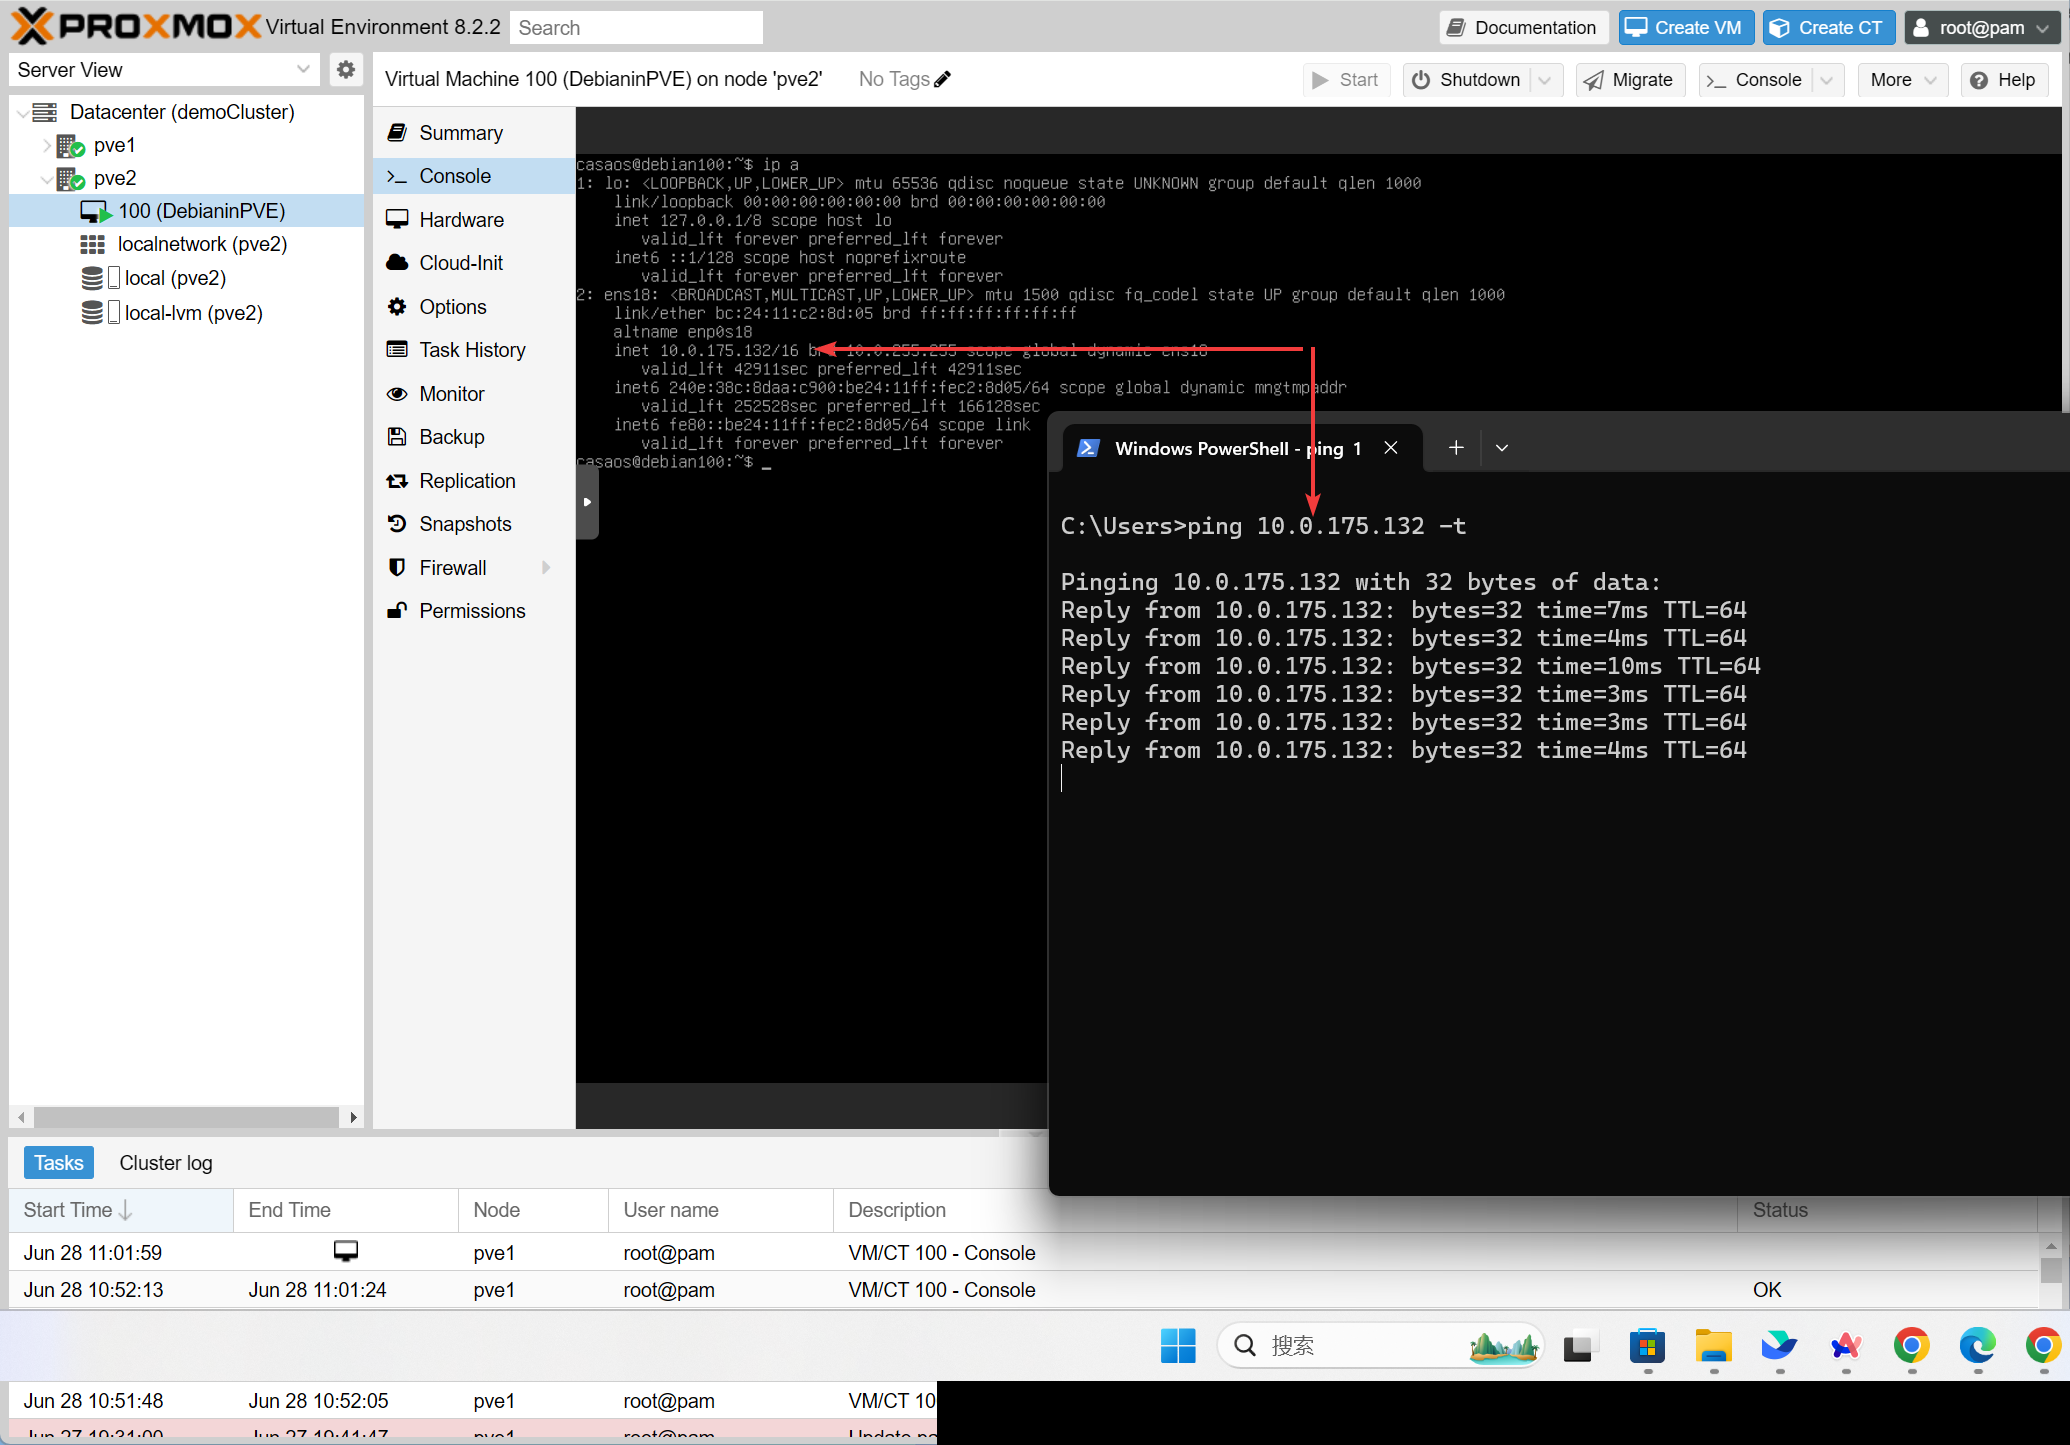Close the PowerShell ping tab
2070x1445 pixels.
click(1391, 448)
